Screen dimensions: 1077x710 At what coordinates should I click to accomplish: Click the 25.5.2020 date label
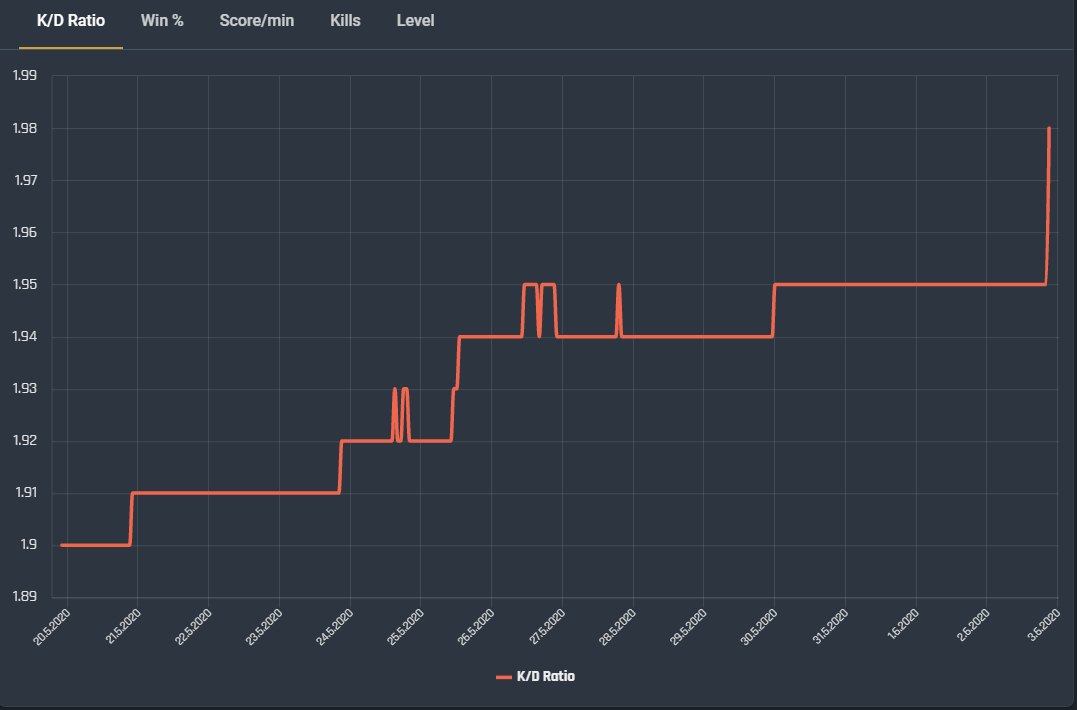(x=406, y=627)
